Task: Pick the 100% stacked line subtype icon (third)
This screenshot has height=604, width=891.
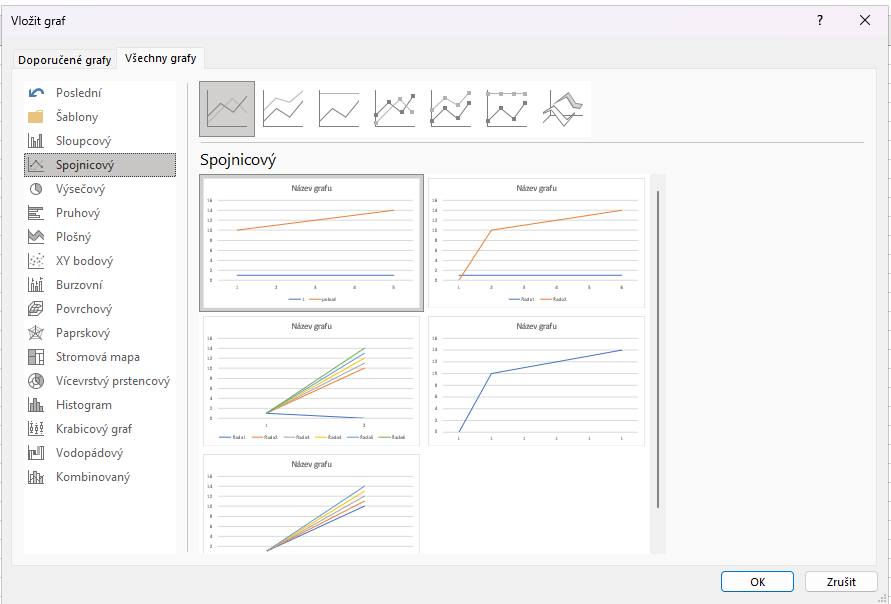Action: pyautogui.click(x=339, y=108)
